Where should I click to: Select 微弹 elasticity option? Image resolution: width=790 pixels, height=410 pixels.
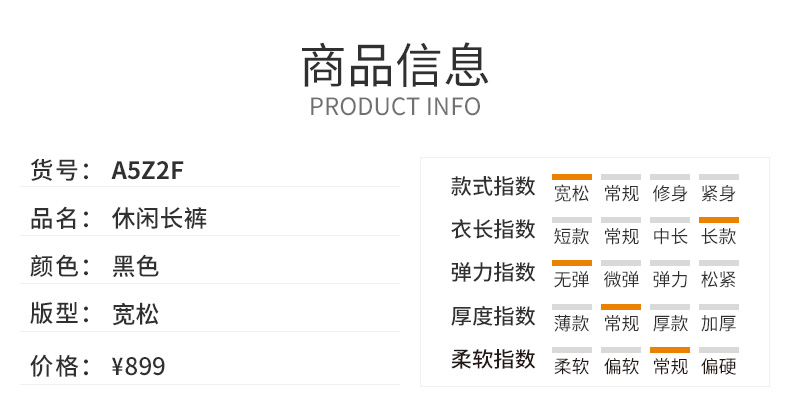click(621, 279)
